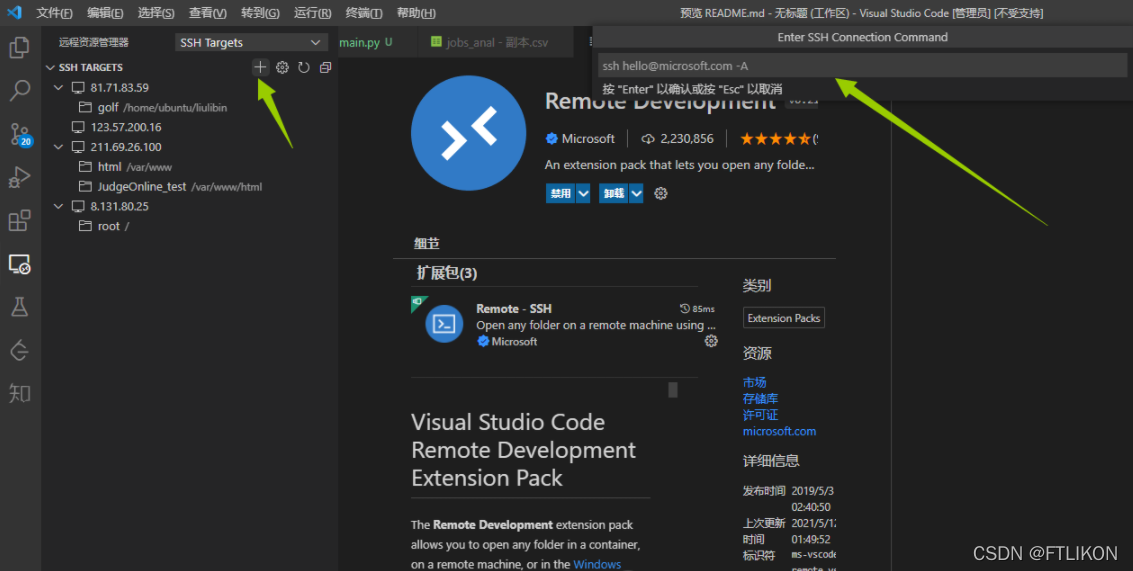
Task: Open the microsoft.com resource link
Action: pos(779,432)
